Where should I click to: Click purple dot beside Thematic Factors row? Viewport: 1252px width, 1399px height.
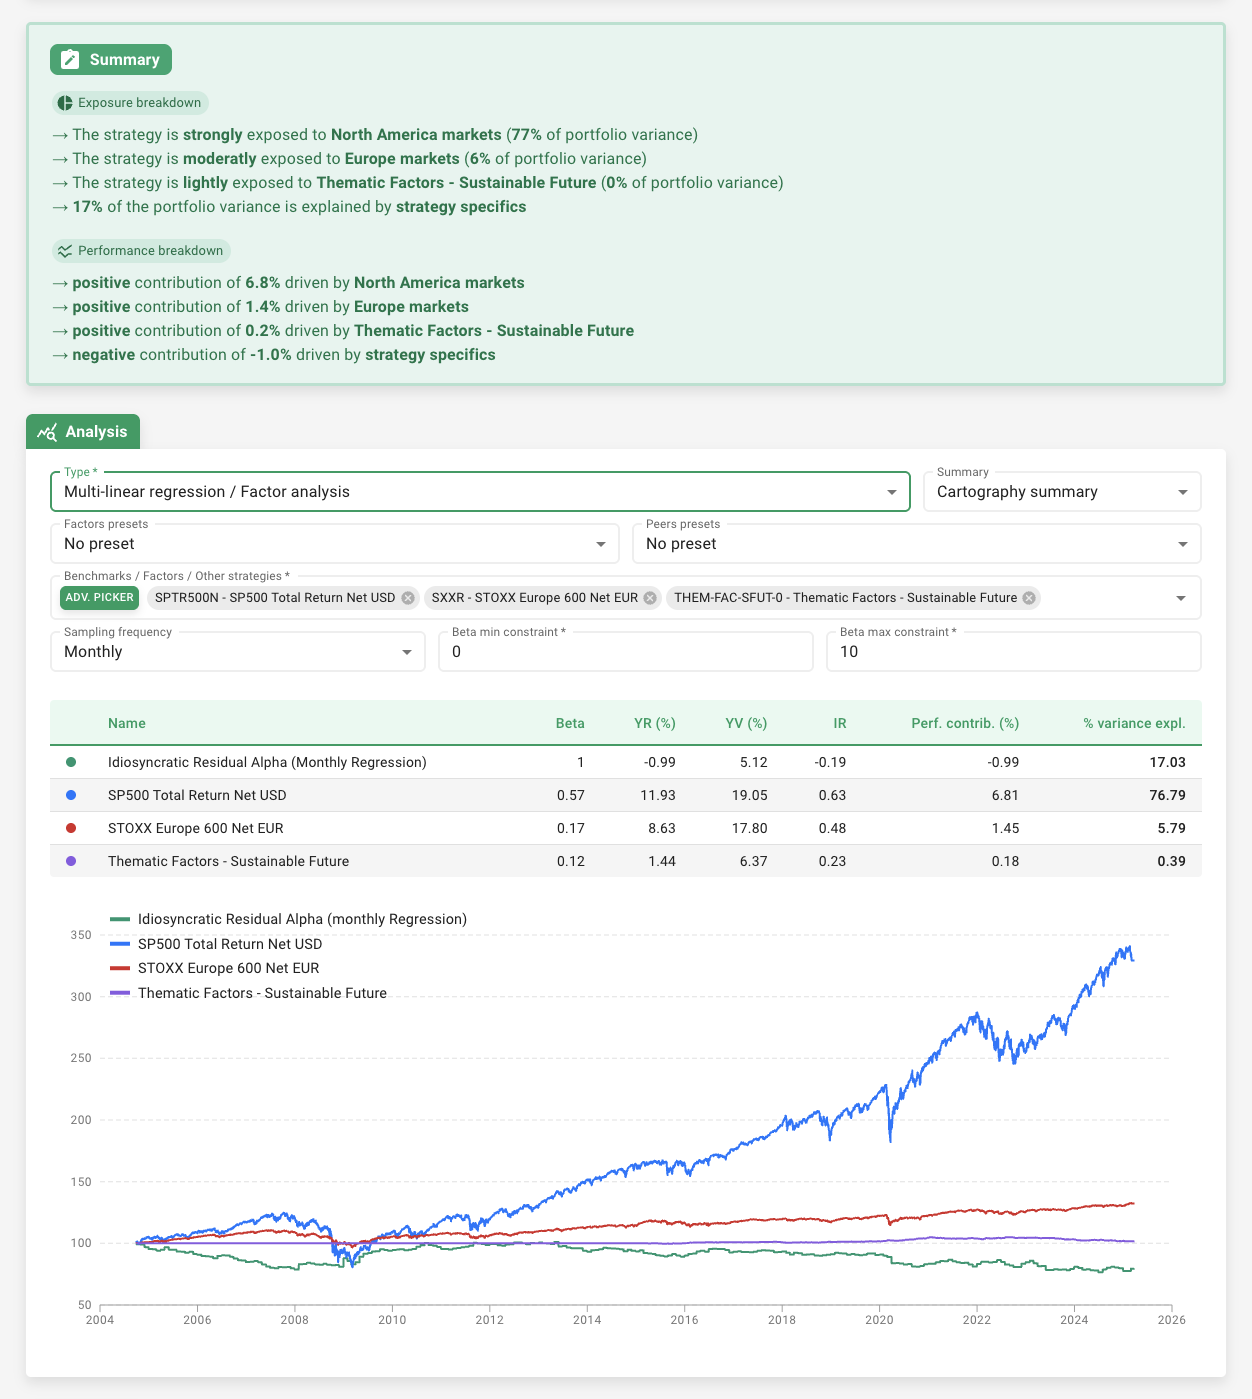(x=71, y=861)
